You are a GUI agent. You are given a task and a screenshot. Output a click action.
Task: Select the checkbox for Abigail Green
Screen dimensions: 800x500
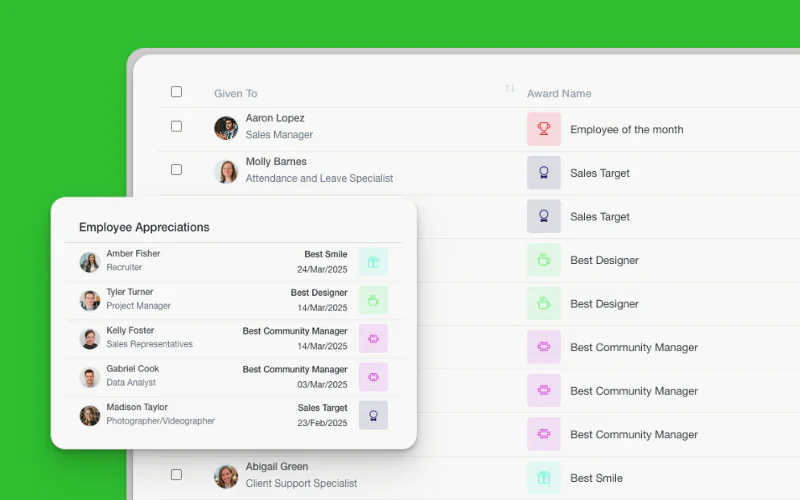tap(177, 474)
